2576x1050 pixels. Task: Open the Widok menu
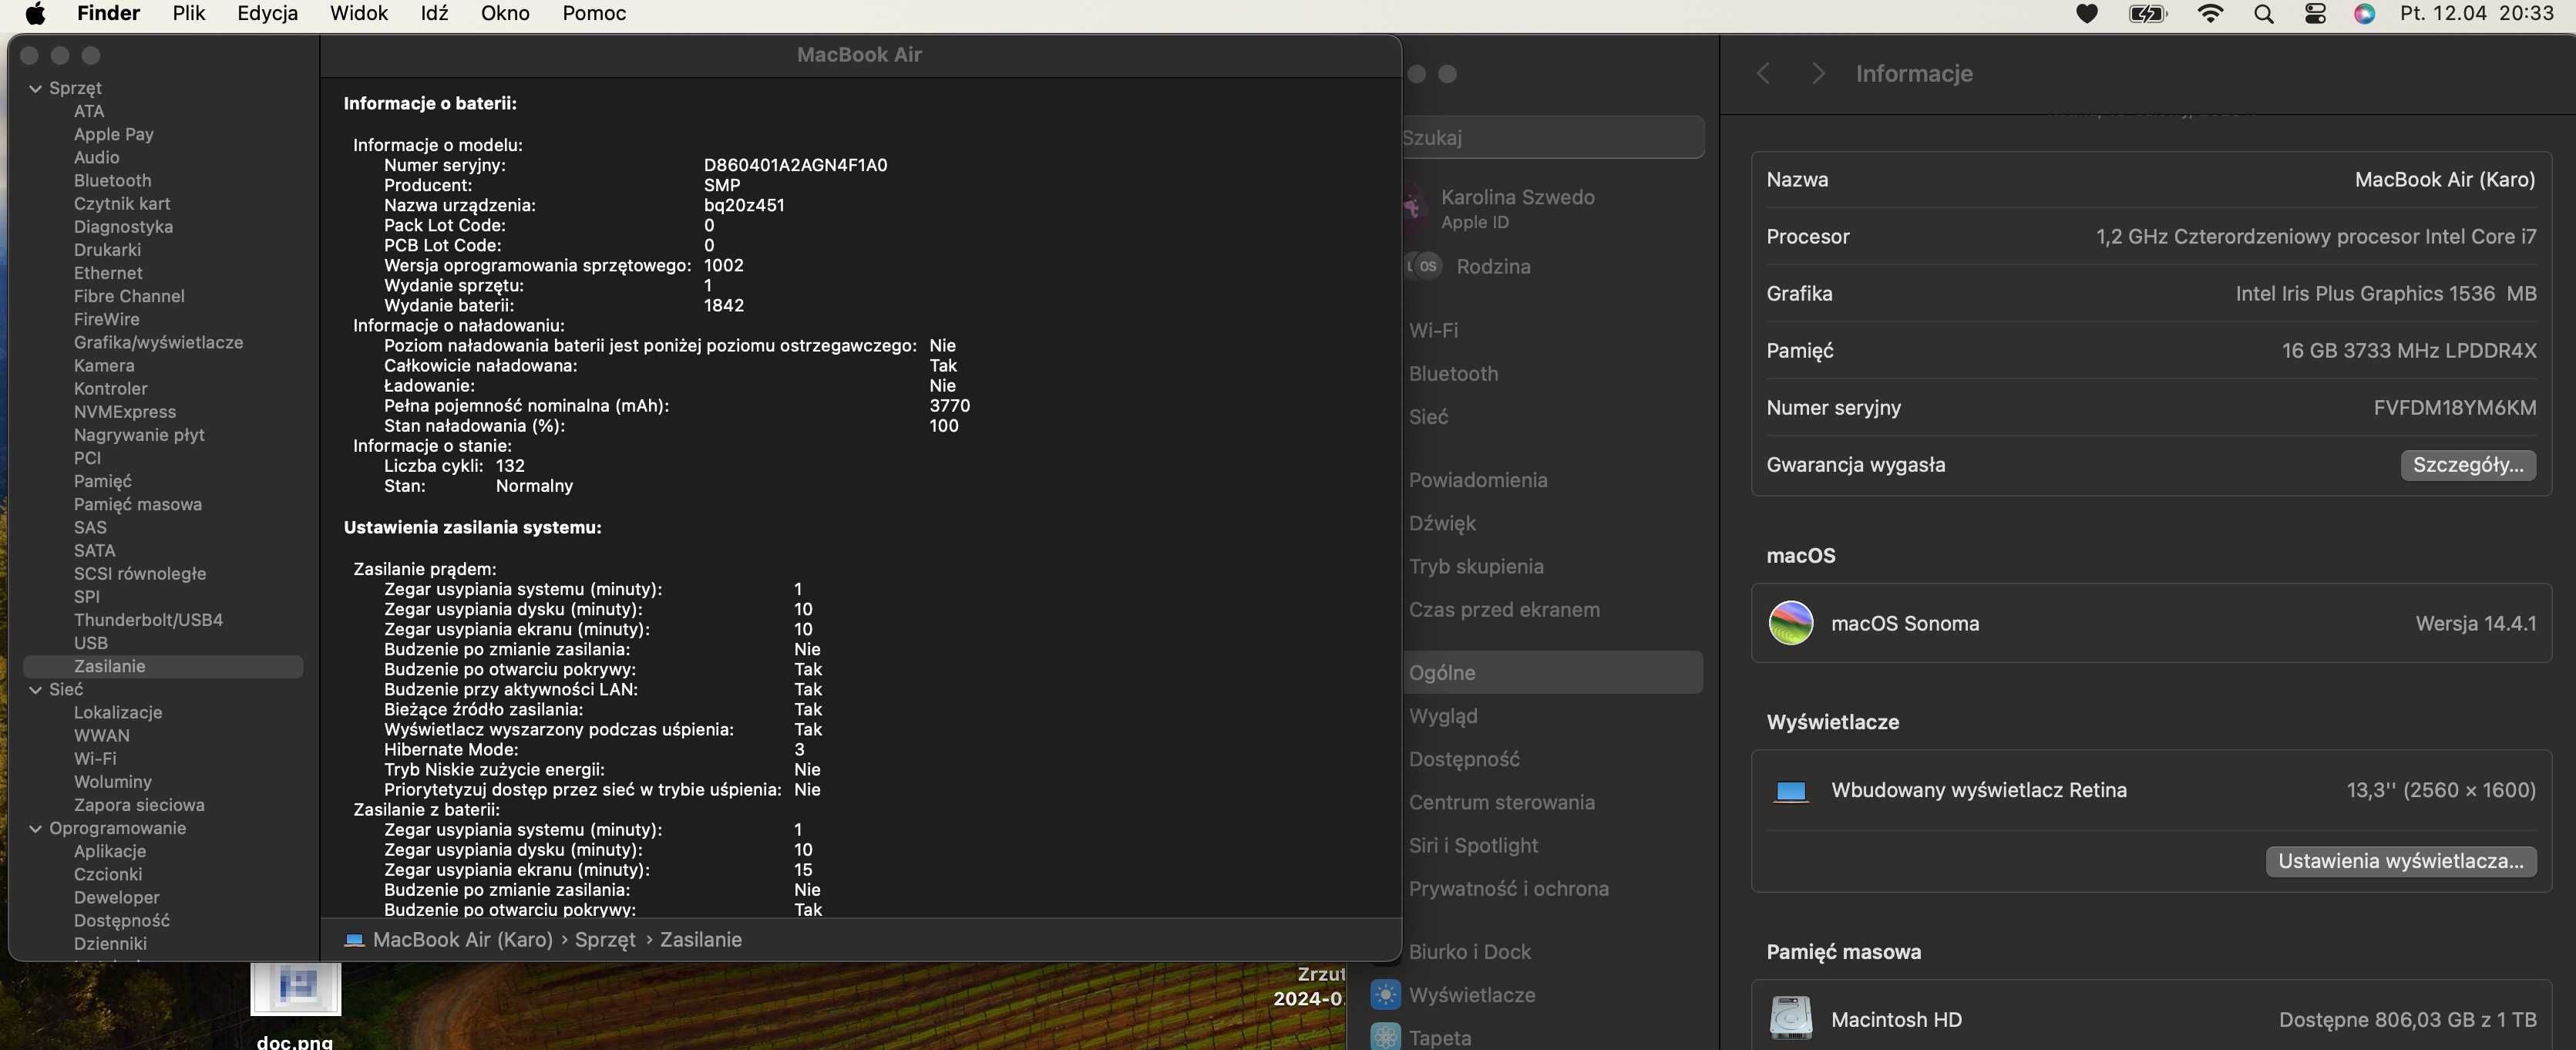pos(359,13)
